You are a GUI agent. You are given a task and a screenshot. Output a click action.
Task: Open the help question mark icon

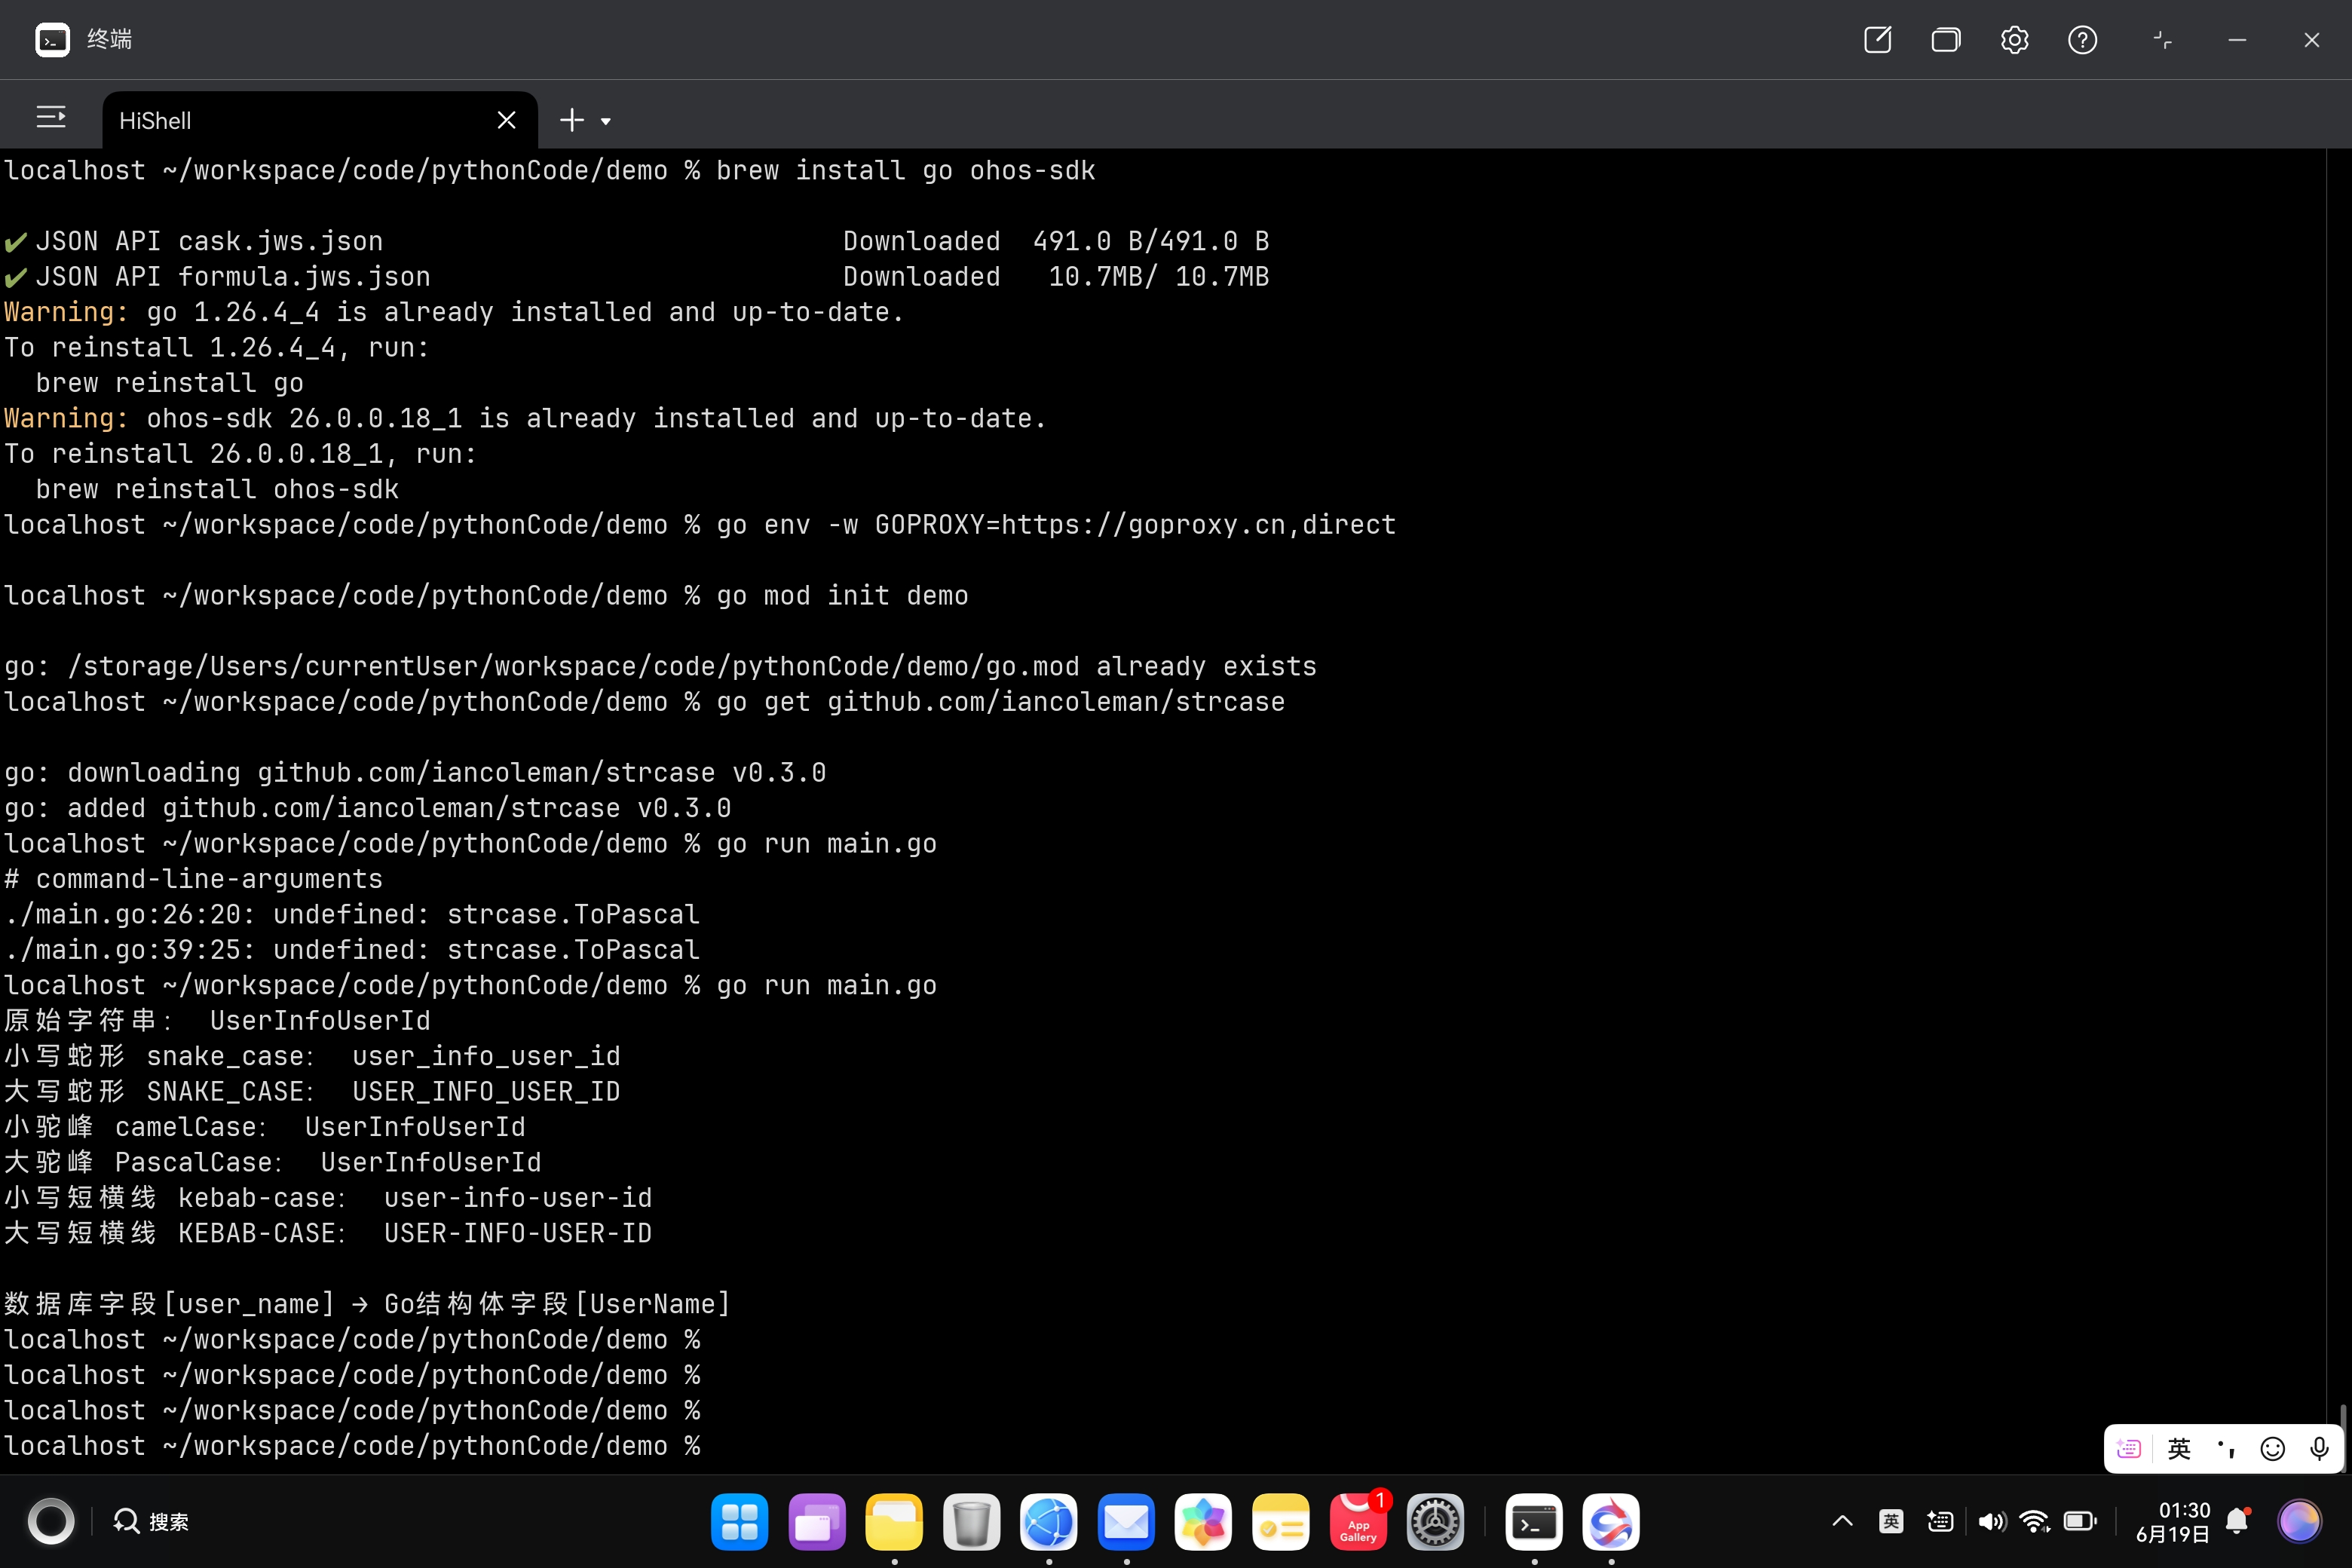(2082, 40)
